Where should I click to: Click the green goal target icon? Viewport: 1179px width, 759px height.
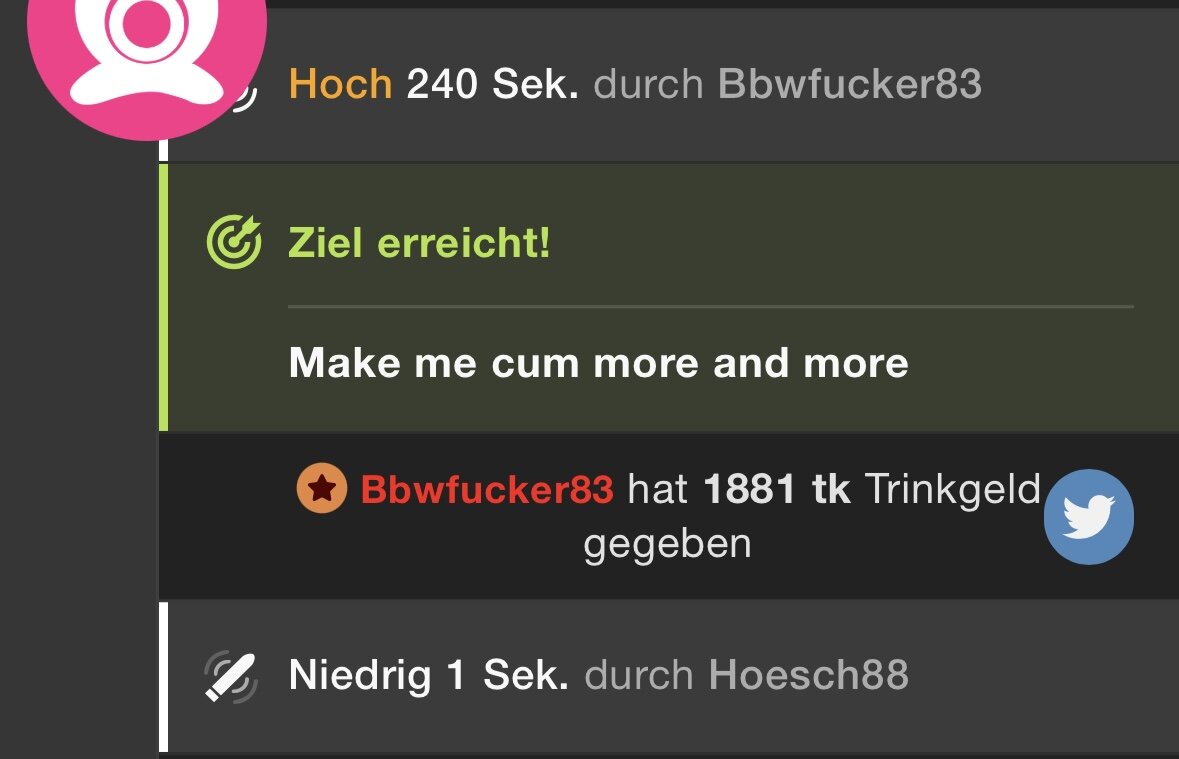tap(234, 242)
